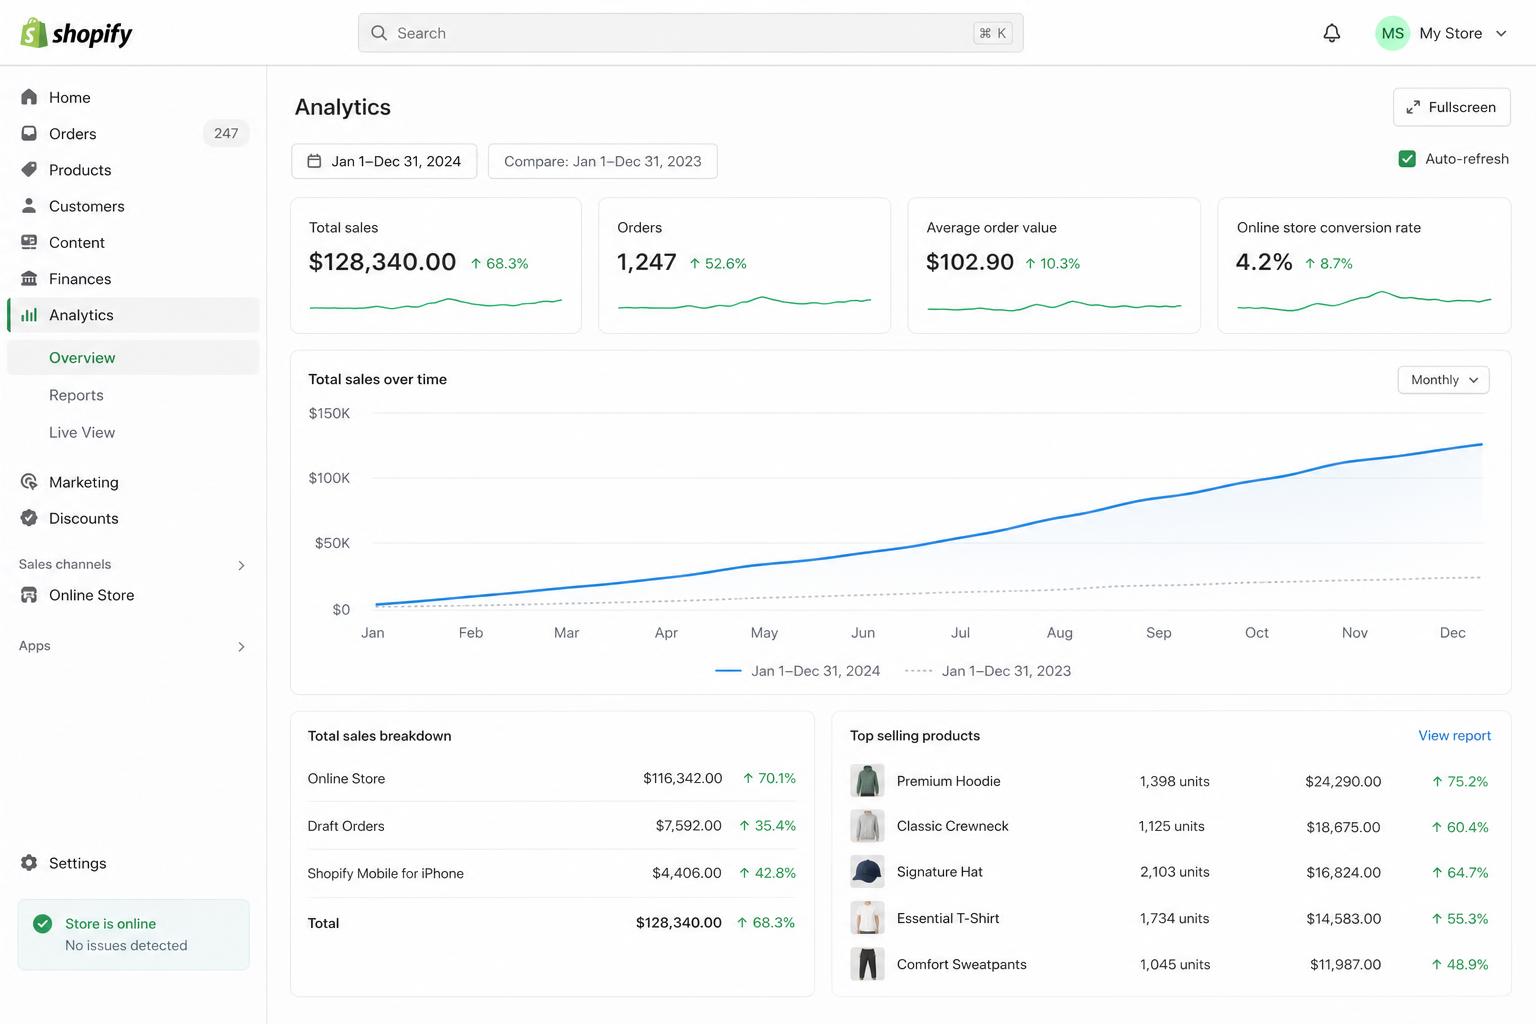This screenshot has height=1024, width=1536.
Task: Open the Jan 1–Dec 31, 2024 date picker
Action: click(384, 161)
